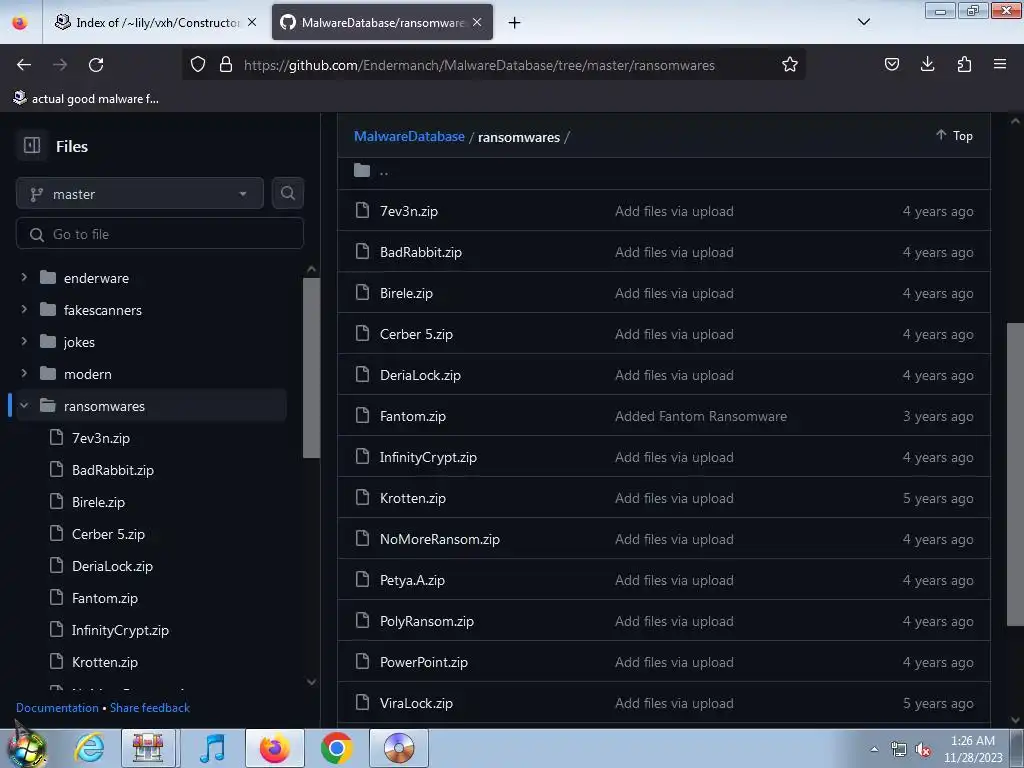
Task: Open the 'actual good malware f...' bookmark
Action: (86, 99)
